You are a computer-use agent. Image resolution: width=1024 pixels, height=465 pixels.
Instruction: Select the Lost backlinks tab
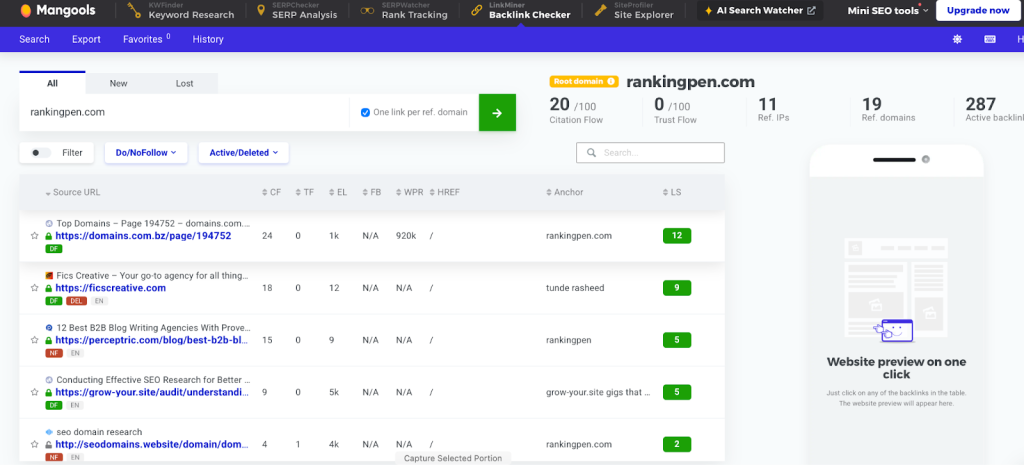184,84
